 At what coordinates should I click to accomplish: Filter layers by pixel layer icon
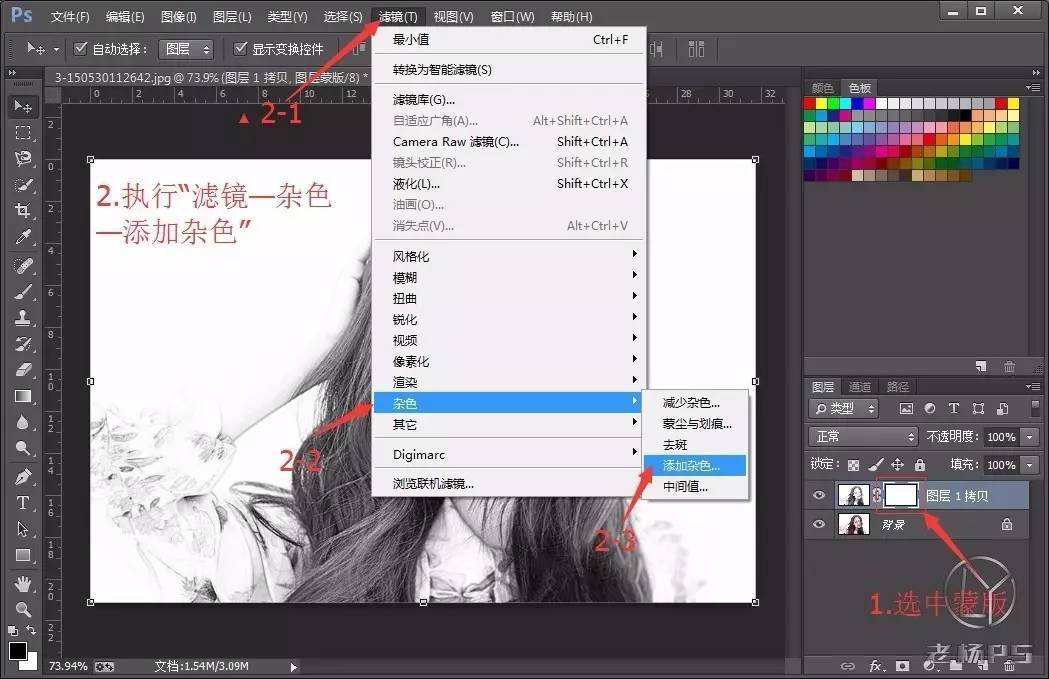906,408
